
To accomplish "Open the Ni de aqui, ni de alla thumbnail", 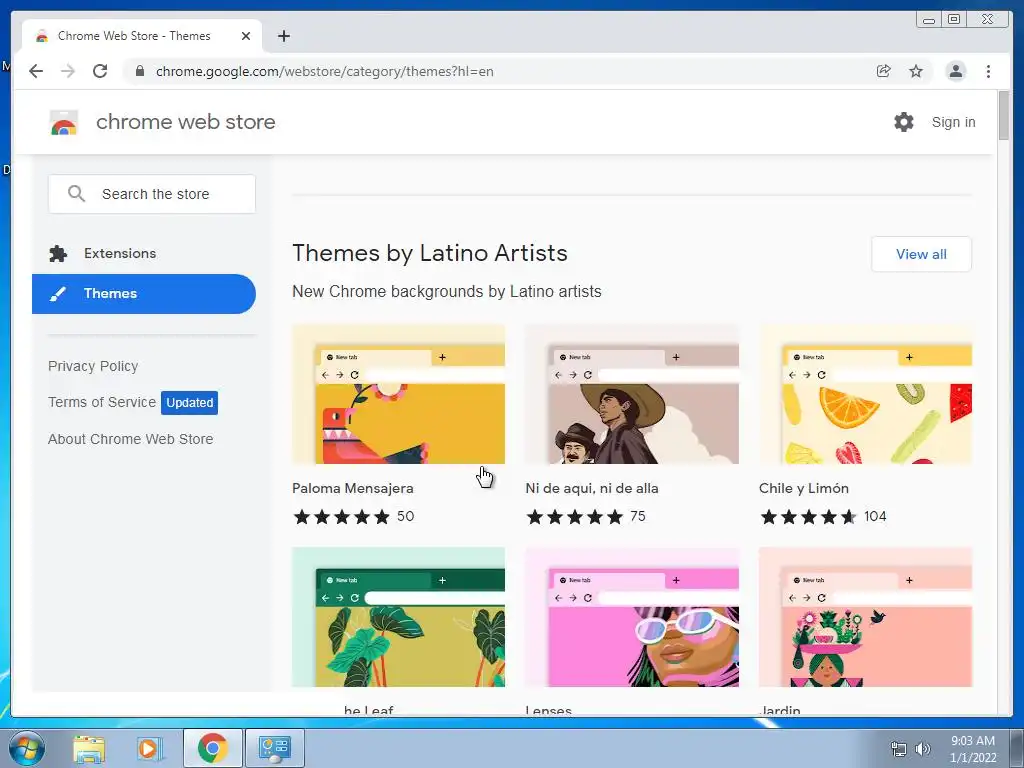I will pos(632,394).
